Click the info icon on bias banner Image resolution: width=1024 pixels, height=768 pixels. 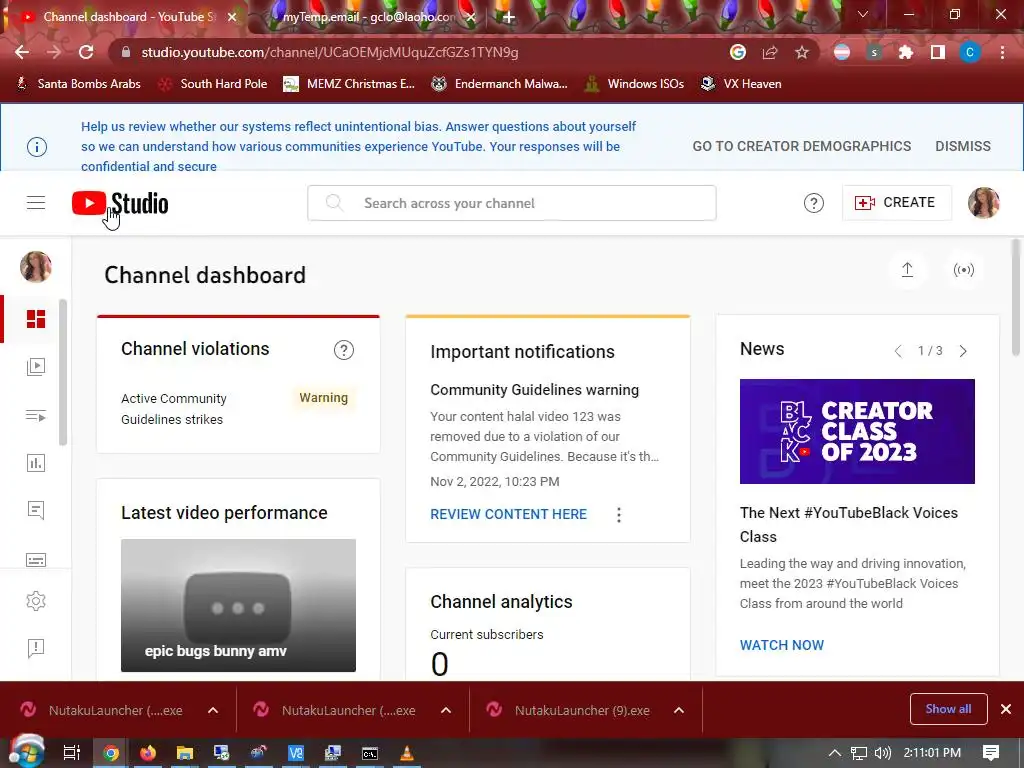(x=37, y=147)
